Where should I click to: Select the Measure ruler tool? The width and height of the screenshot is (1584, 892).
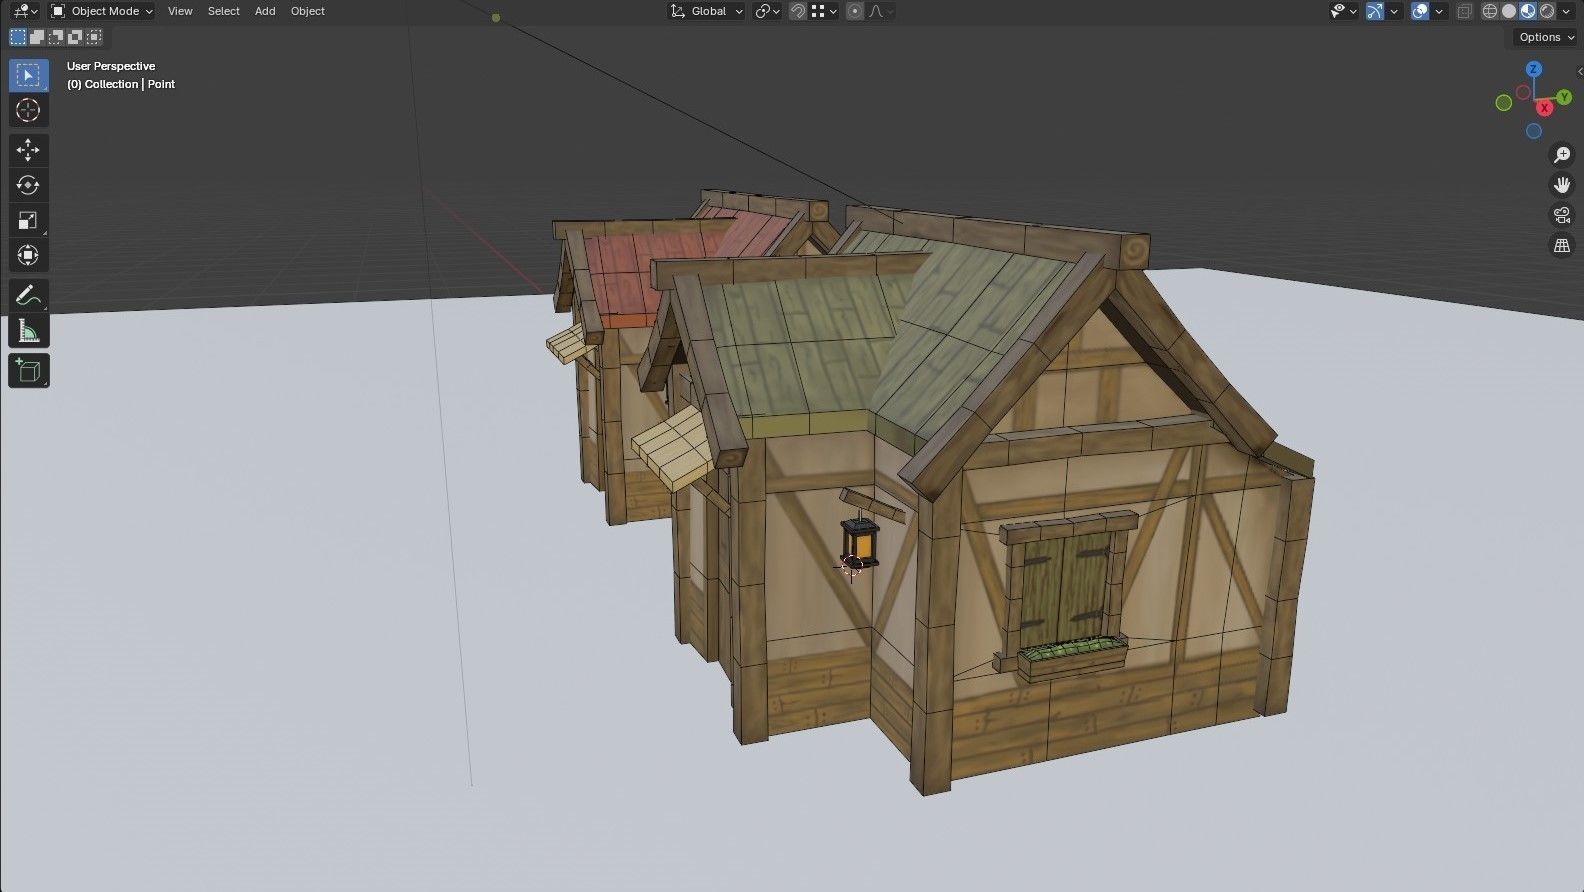coord(28,331)
